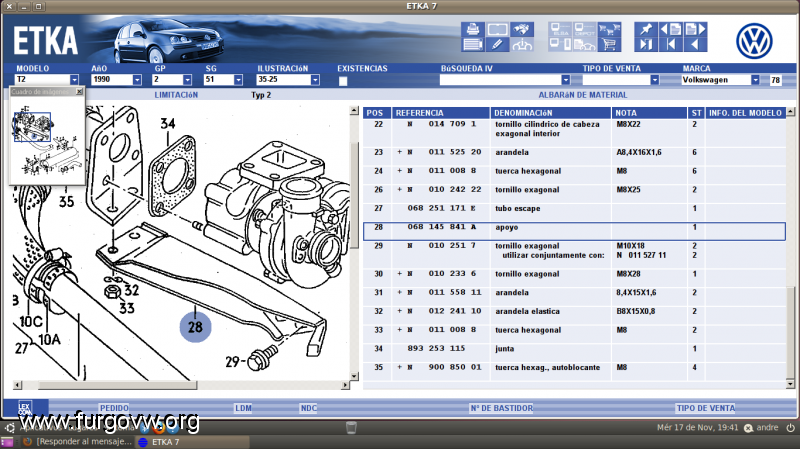Switch to Responder al mensaje taskbar window
This screenshot has height=449, width=800.
coord(78,442)
